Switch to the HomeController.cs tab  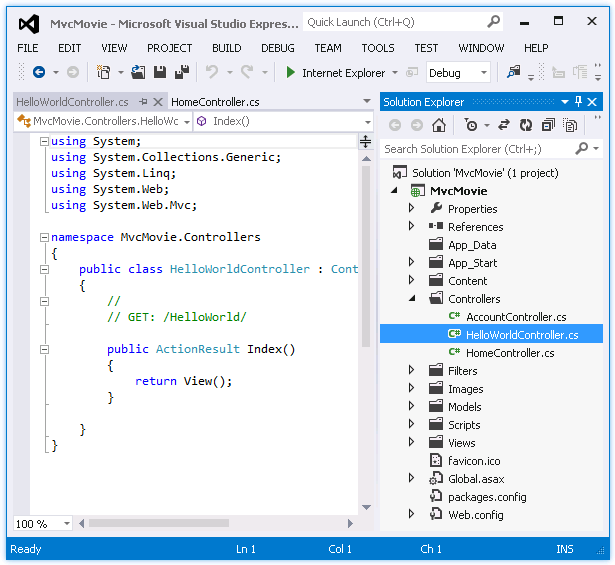(x=215, y=102)
